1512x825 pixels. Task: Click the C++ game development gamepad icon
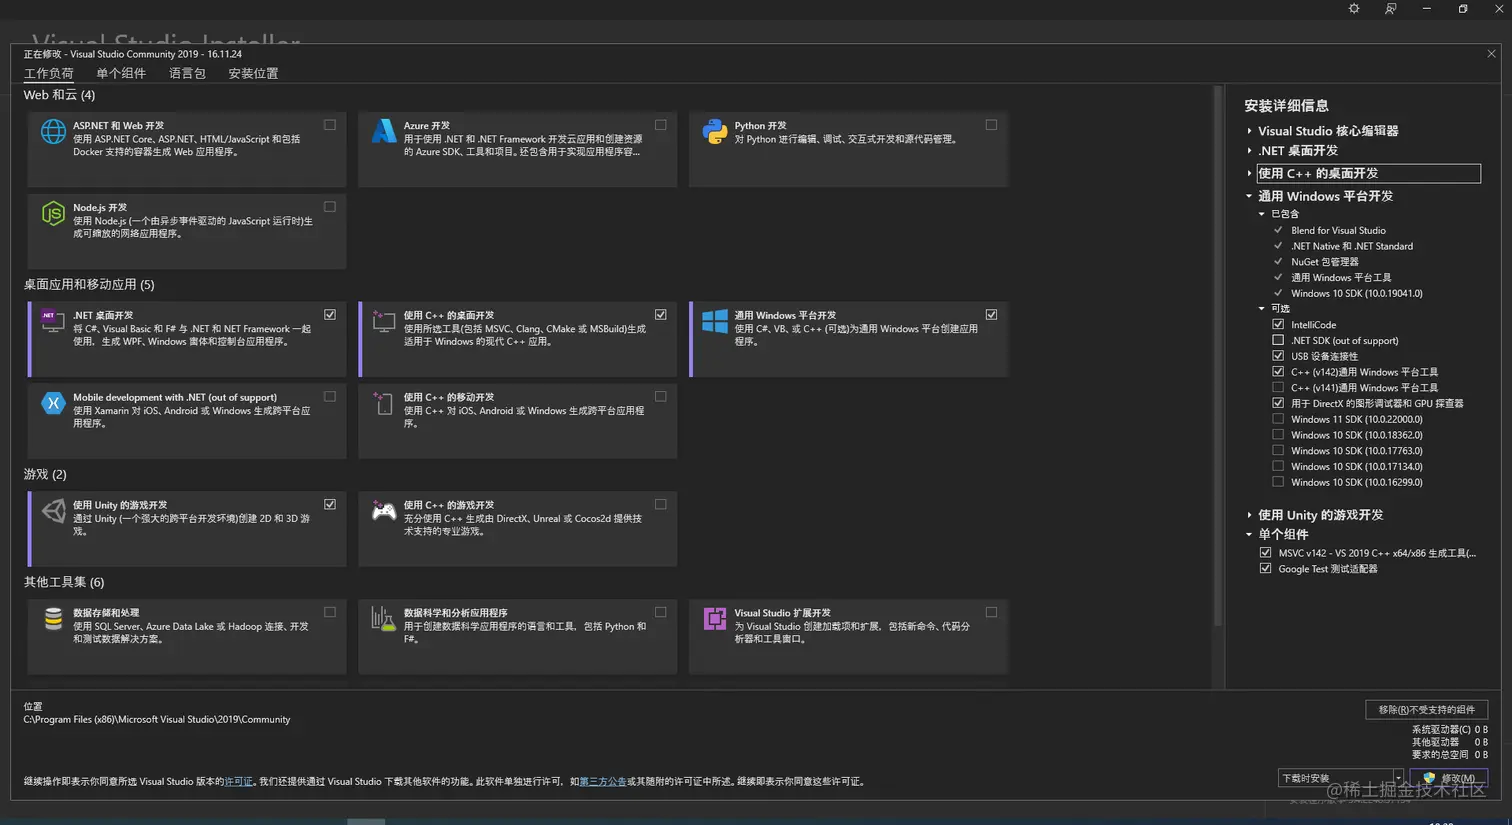(384, 511)
